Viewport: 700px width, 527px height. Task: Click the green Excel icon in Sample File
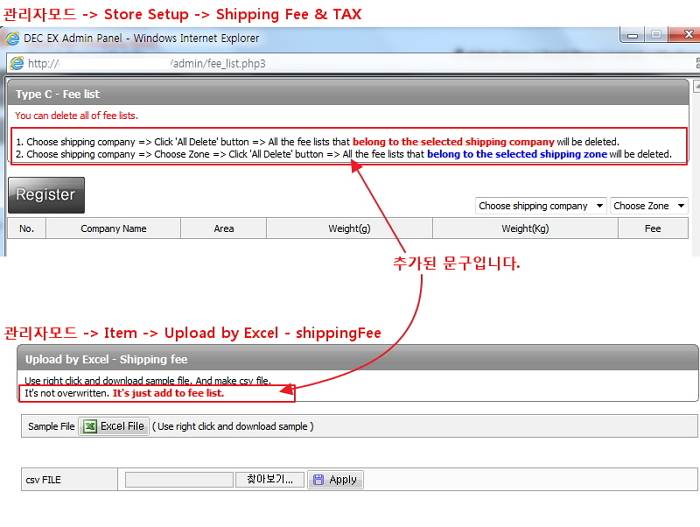tap(89, 426)
